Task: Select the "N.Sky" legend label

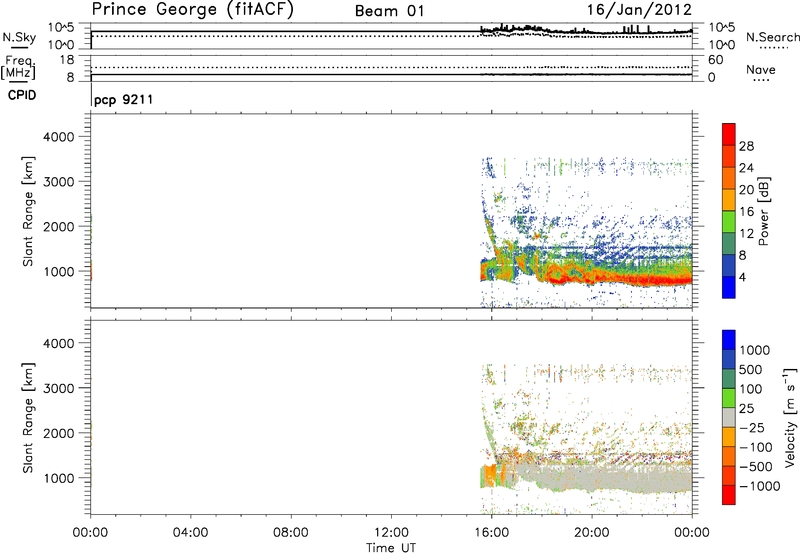Action: pyautogui.click(x=19, y=37)
